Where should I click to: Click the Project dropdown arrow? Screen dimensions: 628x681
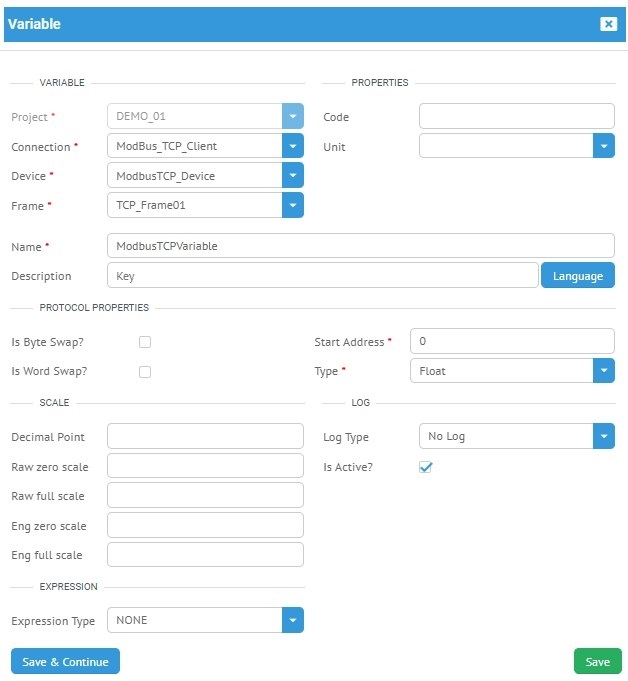coord(292,116)
